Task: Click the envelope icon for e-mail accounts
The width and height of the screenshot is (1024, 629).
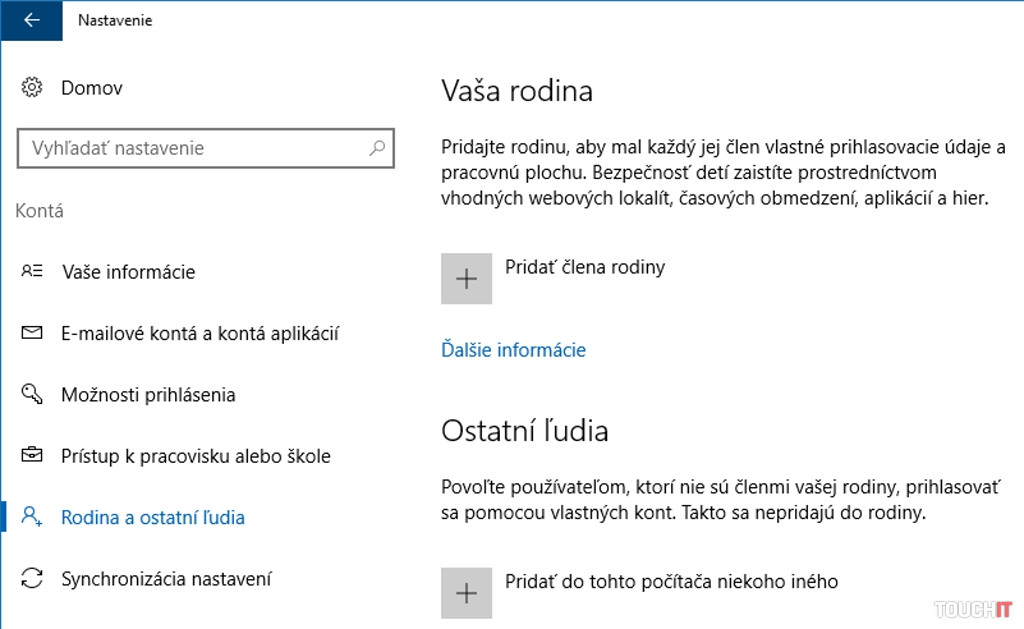Action: click(x=31, y=333)
